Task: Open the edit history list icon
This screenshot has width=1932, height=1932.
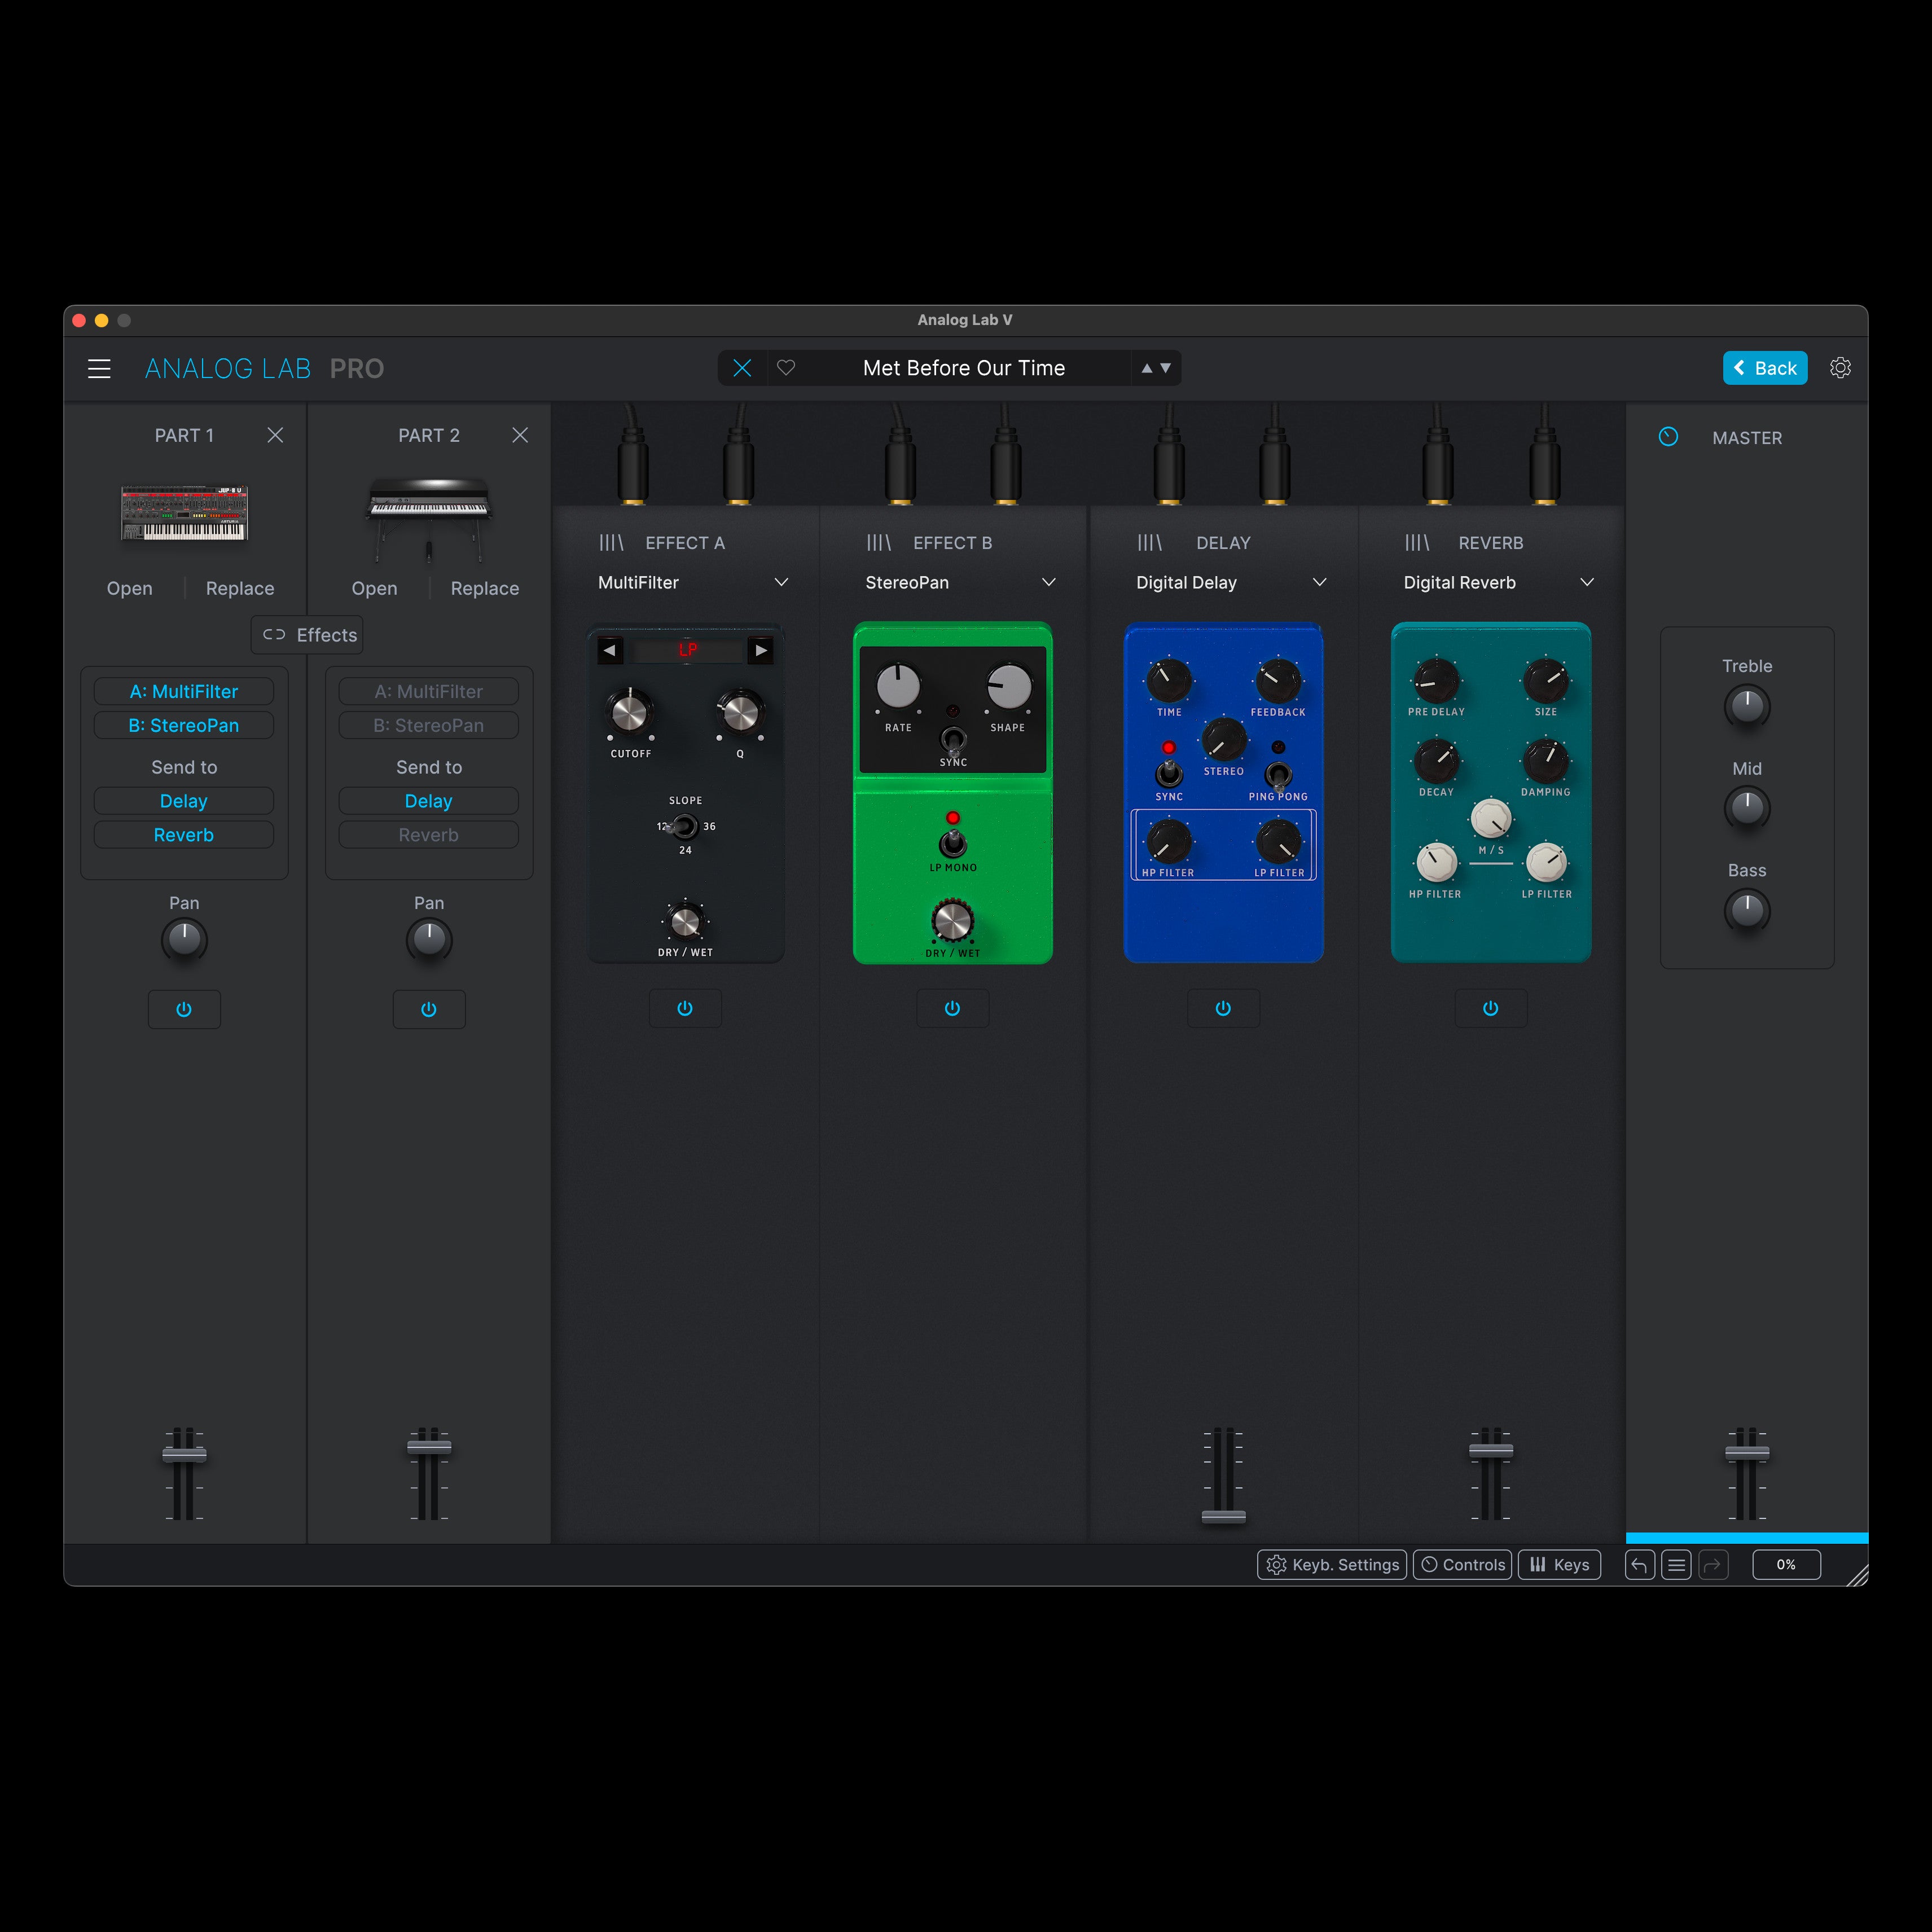Action: click(1677, 1565)
